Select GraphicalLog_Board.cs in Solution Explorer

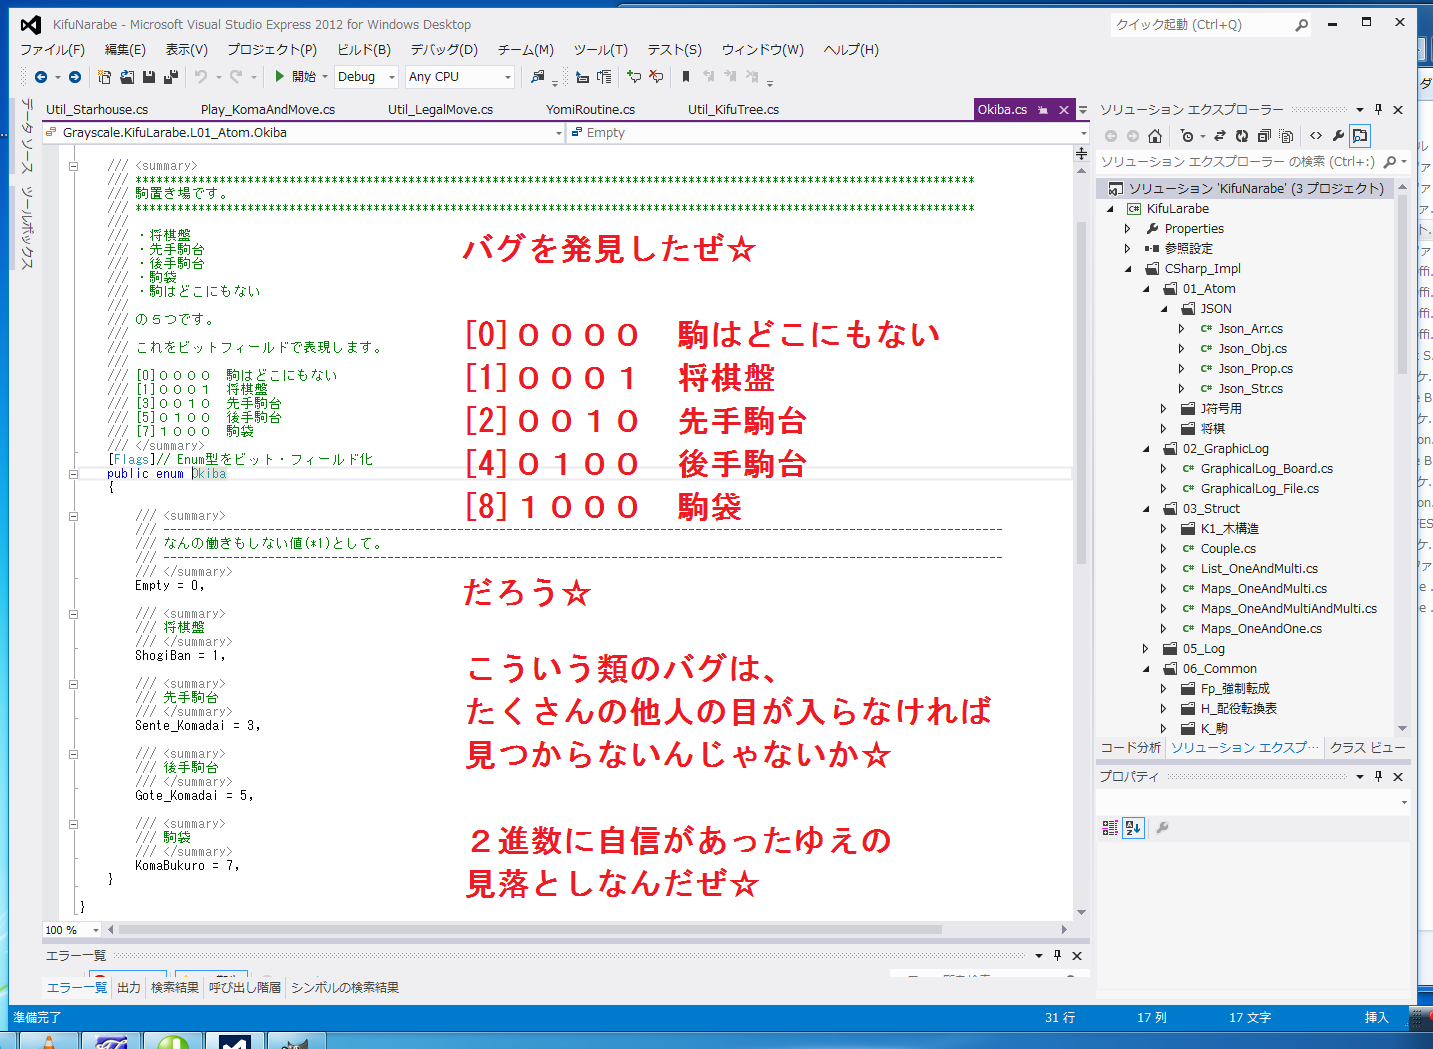[1267, 469]
